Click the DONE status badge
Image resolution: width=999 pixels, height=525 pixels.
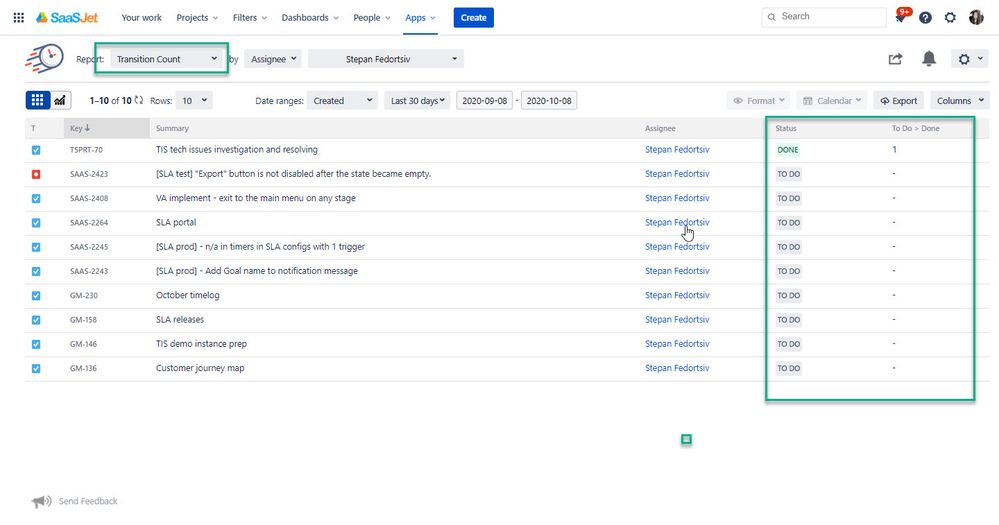pos(787,150)
